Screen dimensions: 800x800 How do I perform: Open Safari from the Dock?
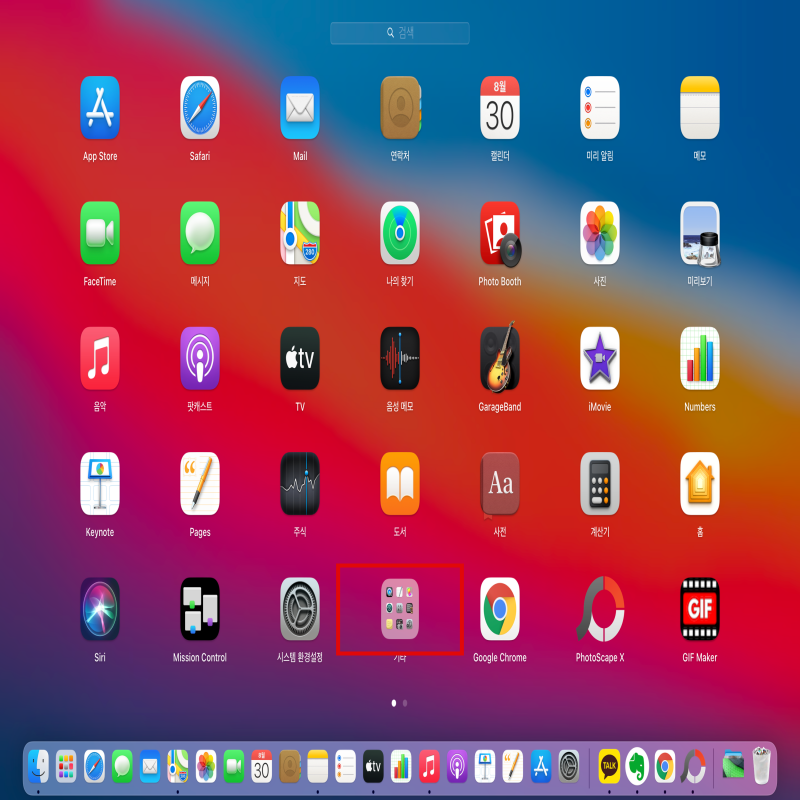pos(94,766)
